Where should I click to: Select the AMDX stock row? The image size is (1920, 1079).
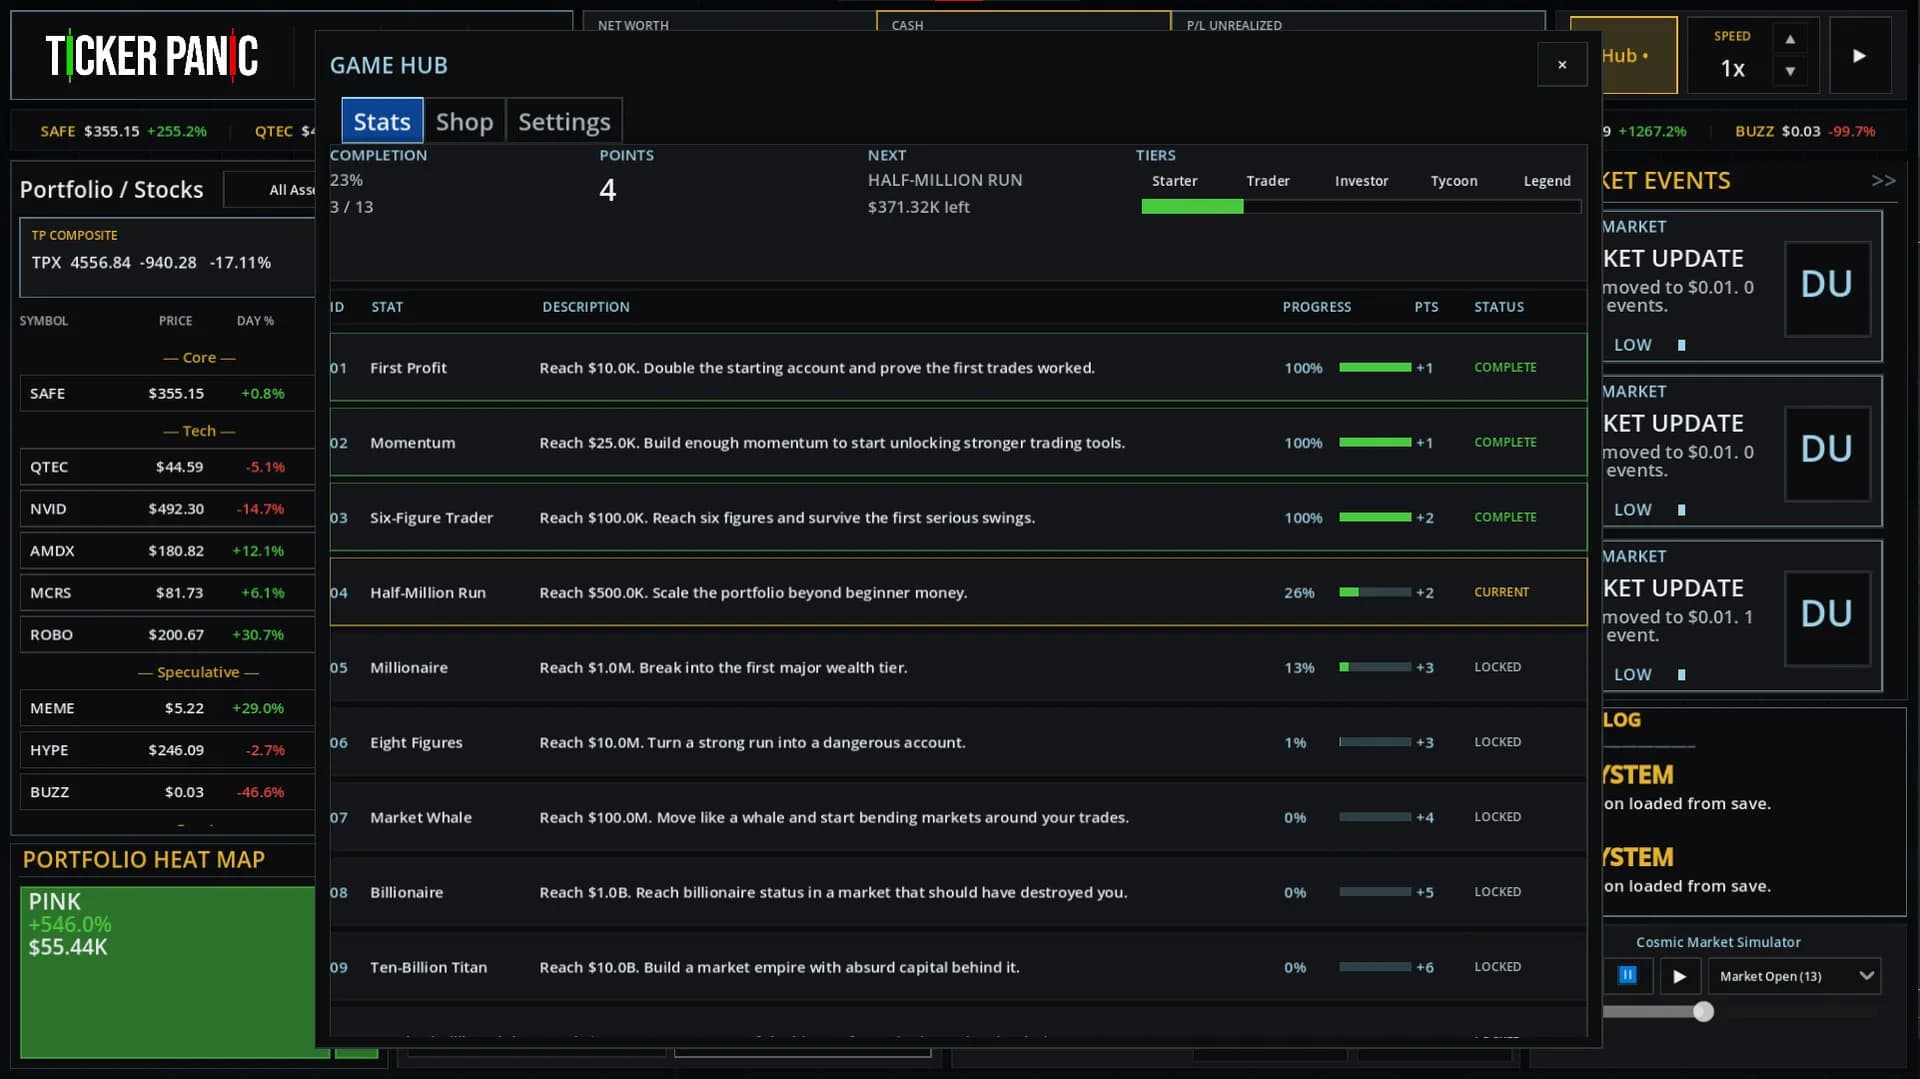(x=167, y=551)
